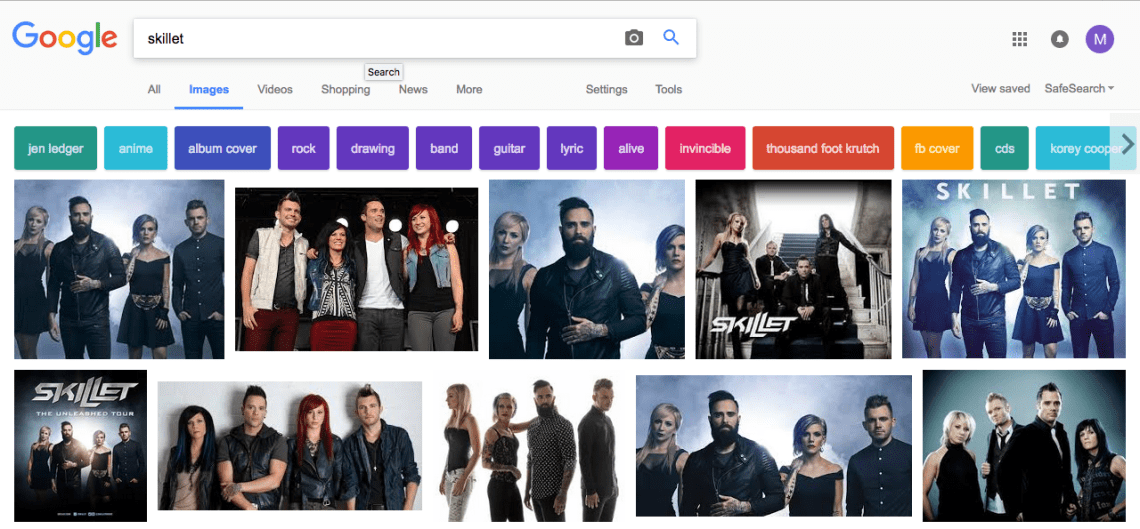The width and height of the screenshot is (1140, 529).
Task: Go to Google home via logo
Action: click(x=65, y=39)
